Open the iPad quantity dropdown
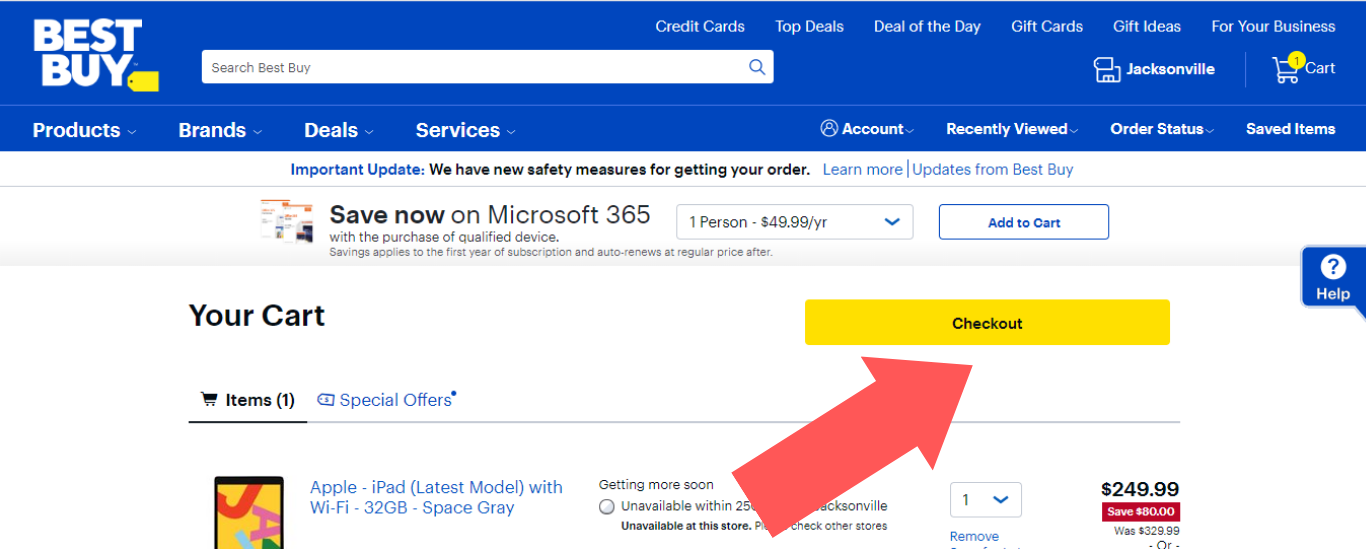 point(985,499)
